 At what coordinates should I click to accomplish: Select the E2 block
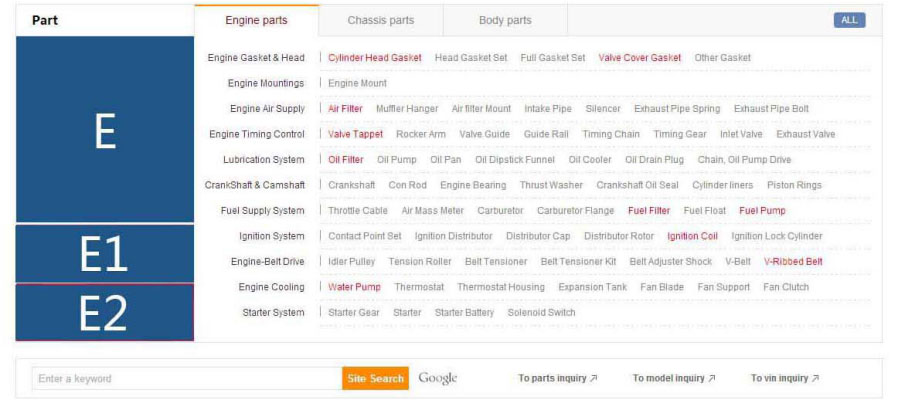click(105, 312)
